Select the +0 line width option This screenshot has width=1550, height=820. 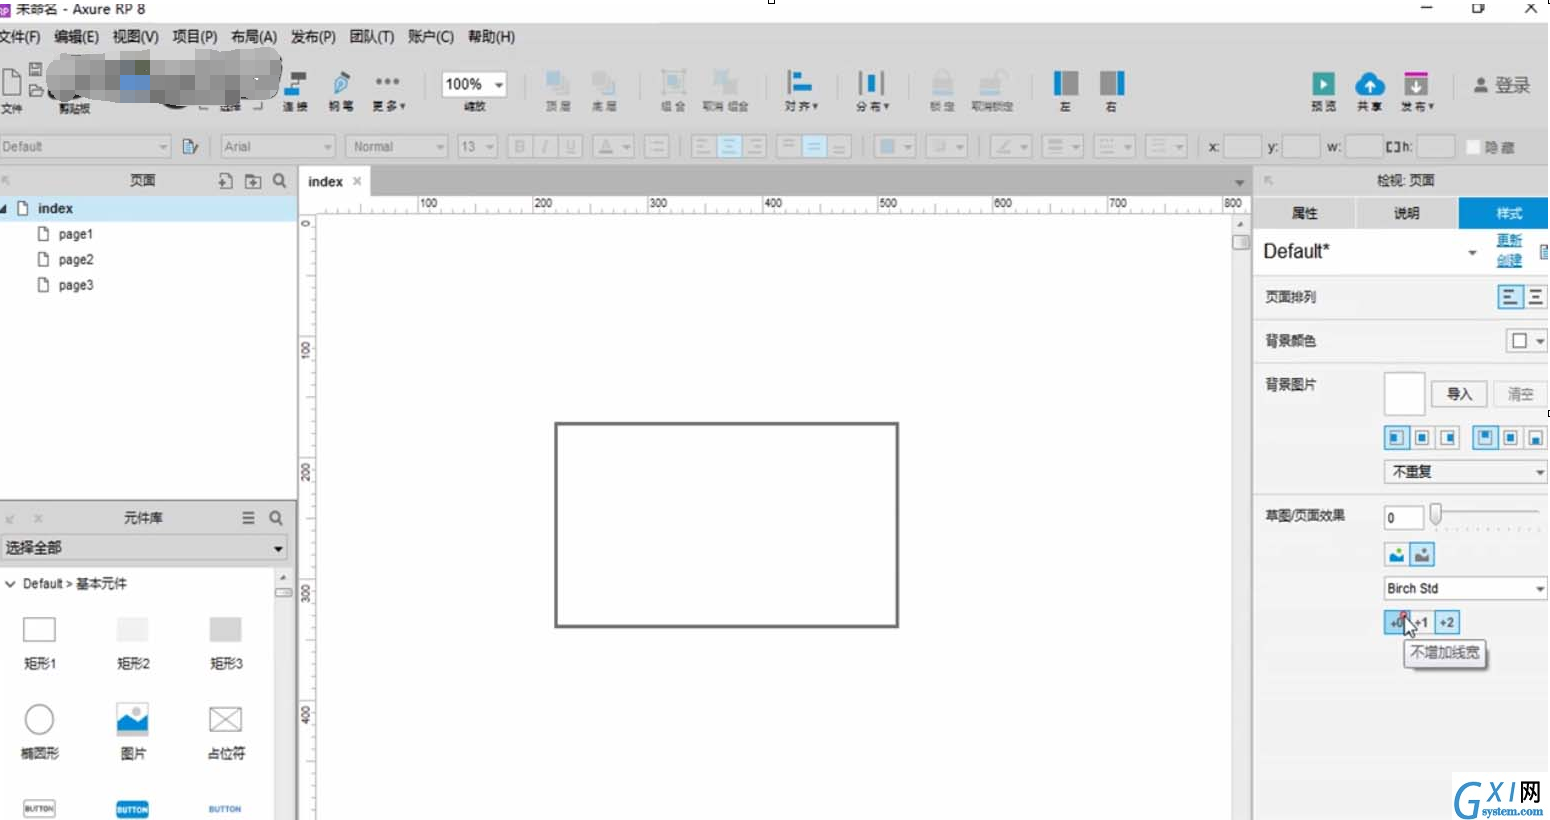coord(1396,622)
